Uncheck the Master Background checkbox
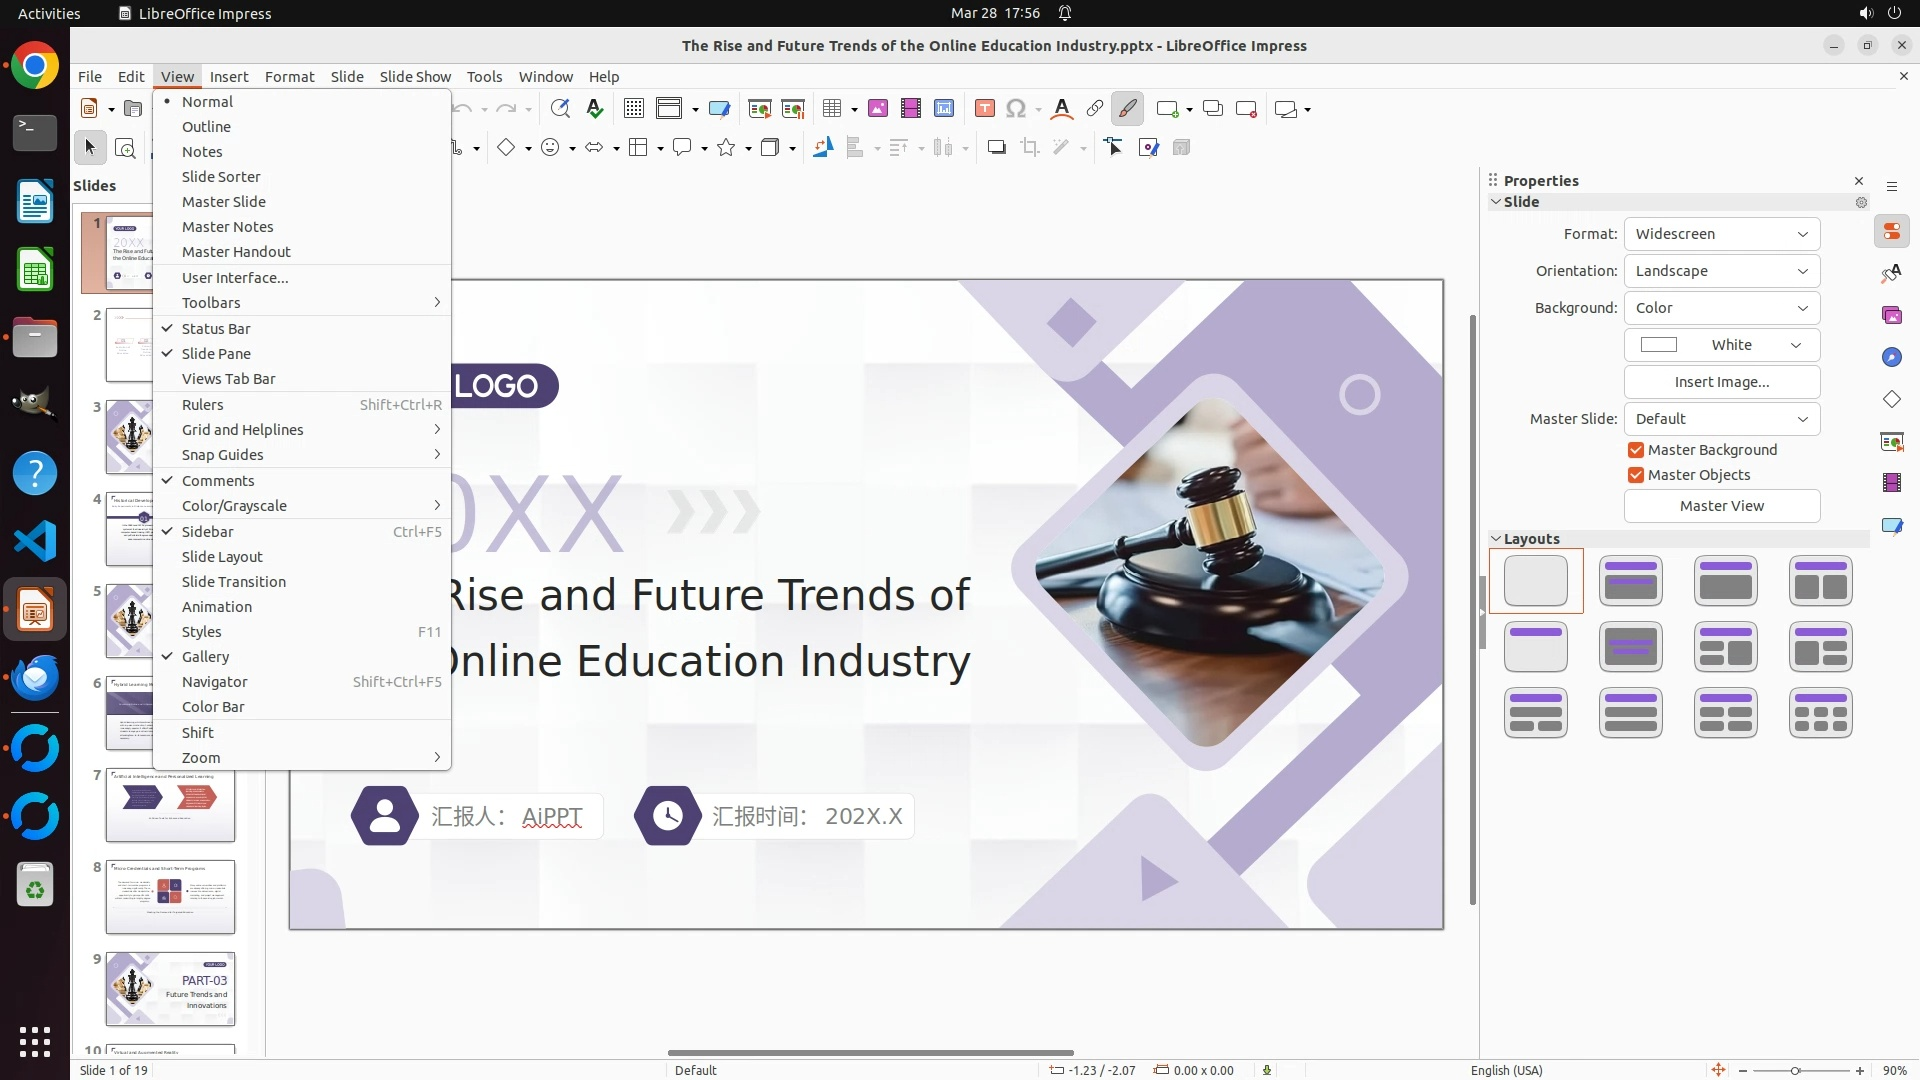Screen dimensions: 1920x1080 1636,450
